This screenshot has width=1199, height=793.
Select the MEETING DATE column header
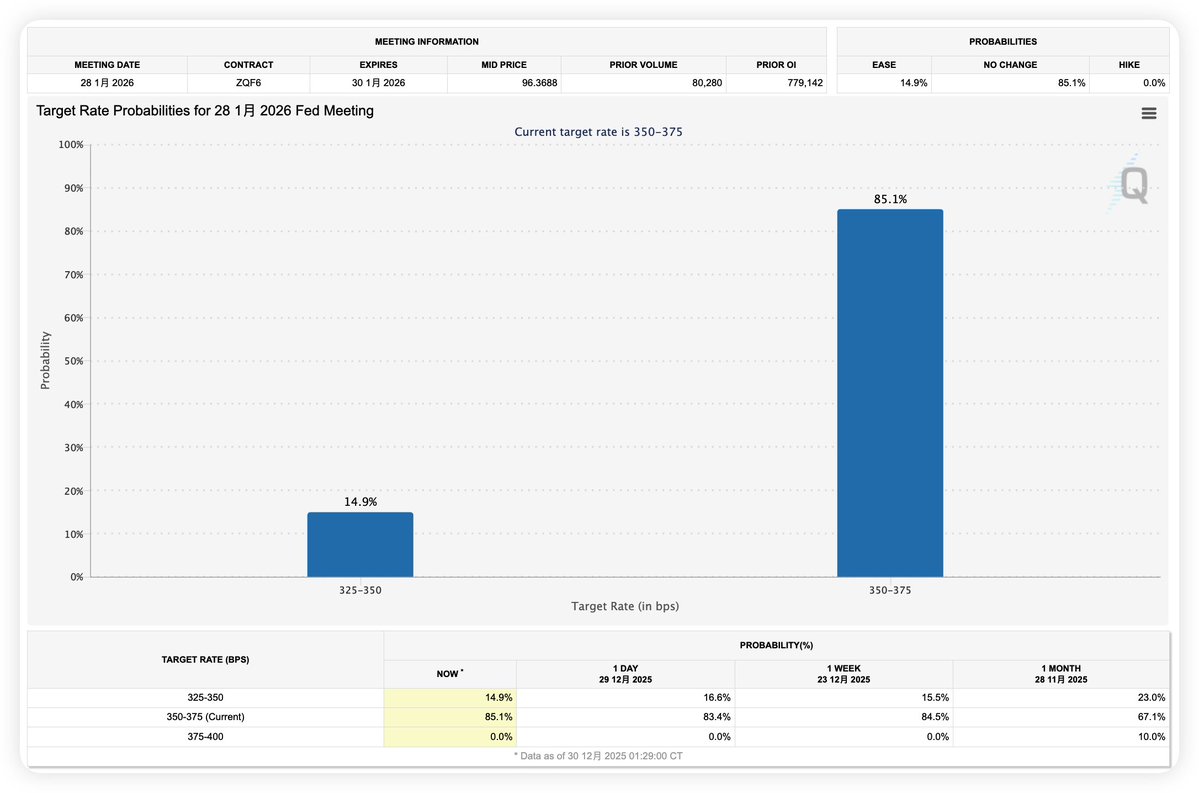(107, 65)
